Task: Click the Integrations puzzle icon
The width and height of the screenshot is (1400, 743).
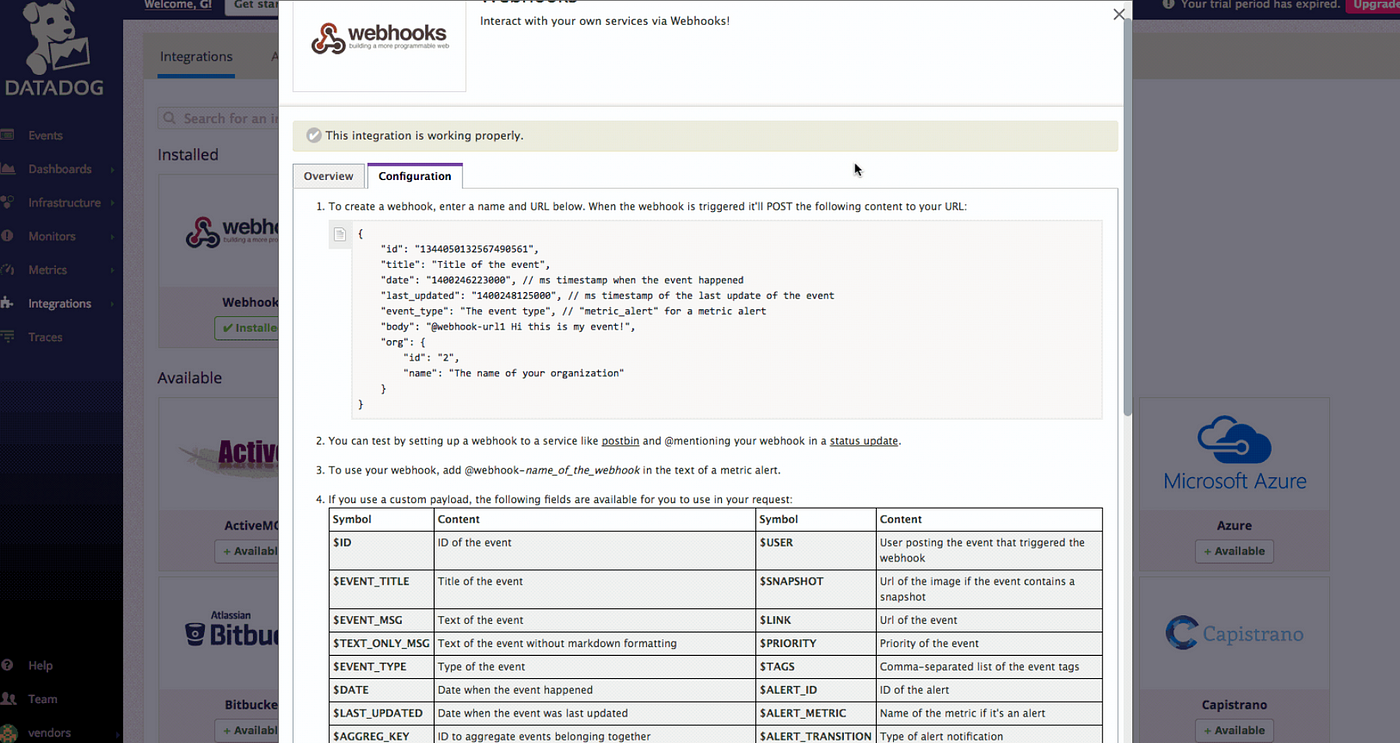Action: click(8, 303)
